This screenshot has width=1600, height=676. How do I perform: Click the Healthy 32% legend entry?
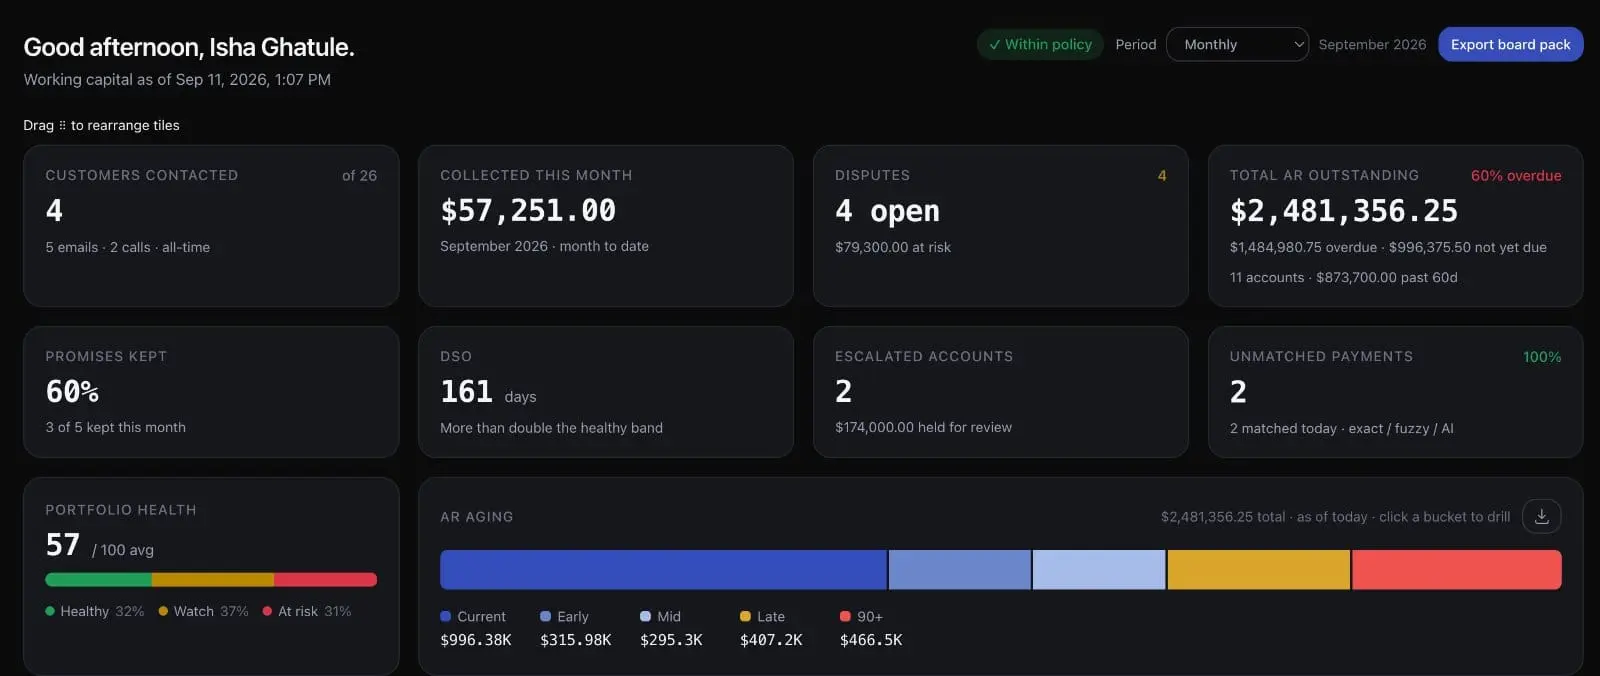[94, 611]
